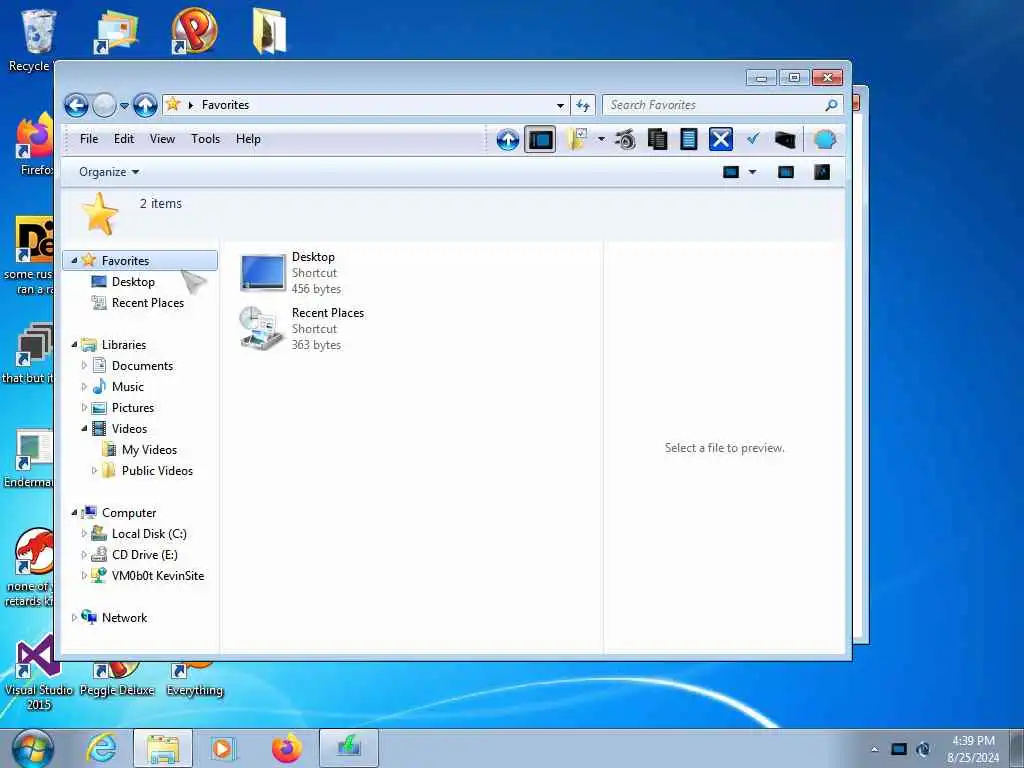The width and height of the screenshot is (1024, 768).
Task: Collapse the Computer tree node
Action: tap(74, 513)
